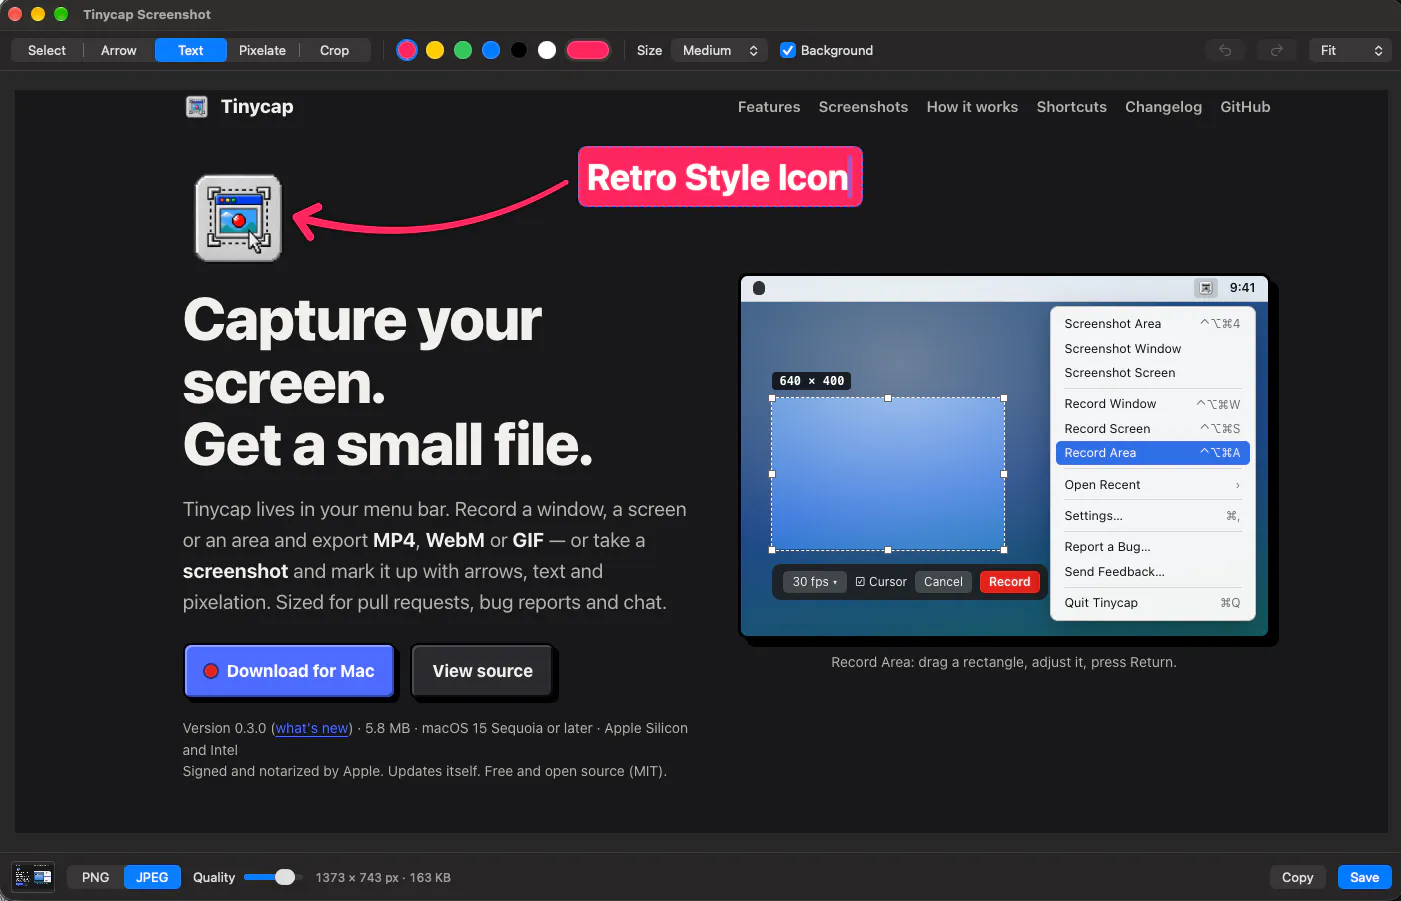The image size is (1401, 901).
Task: Open the Shortcuts nav link
Action: click(1071, 107)
